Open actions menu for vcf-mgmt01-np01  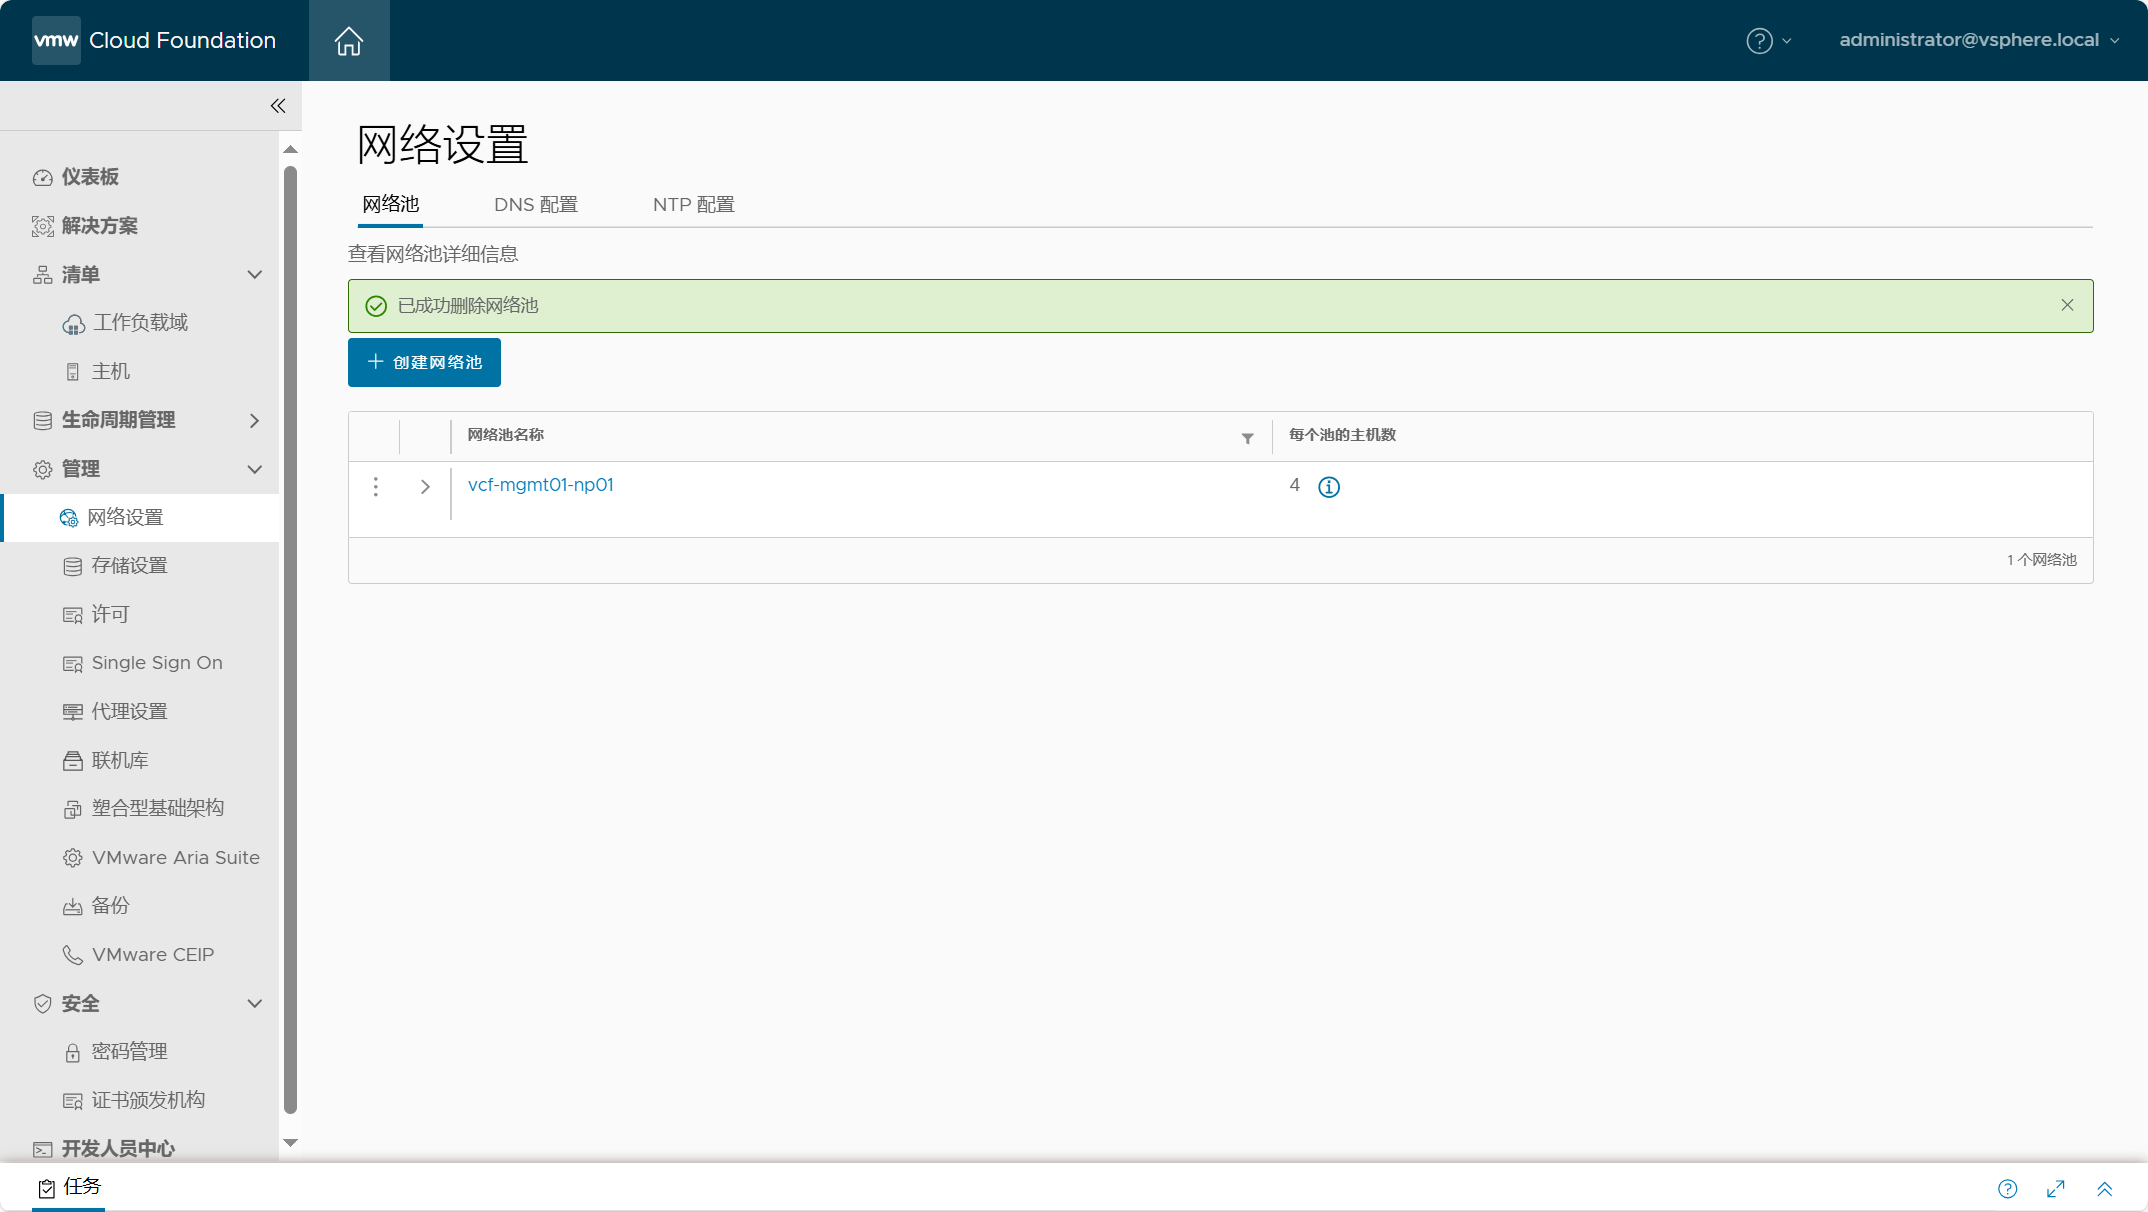click(375, 487)
